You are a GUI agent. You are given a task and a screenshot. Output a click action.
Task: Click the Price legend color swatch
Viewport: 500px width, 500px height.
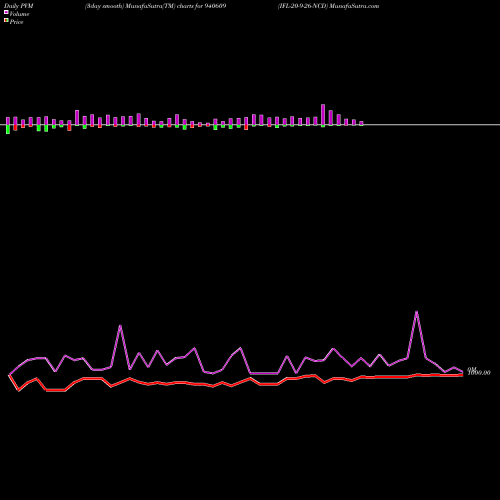click(x=6, y=21)
